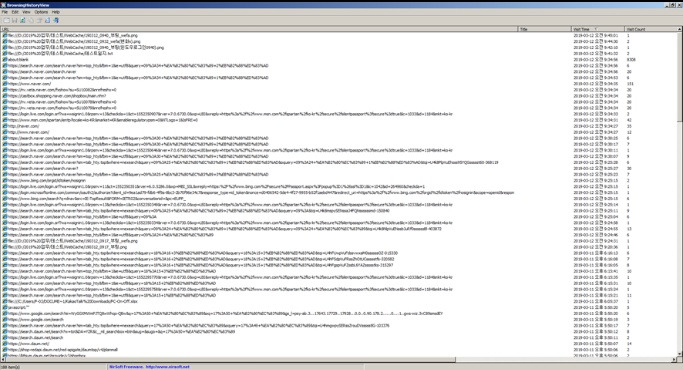Select the javascript: URL entry
Image resolution: width=683 pixels, height=370 pixels.
click(x=18, y=307)
